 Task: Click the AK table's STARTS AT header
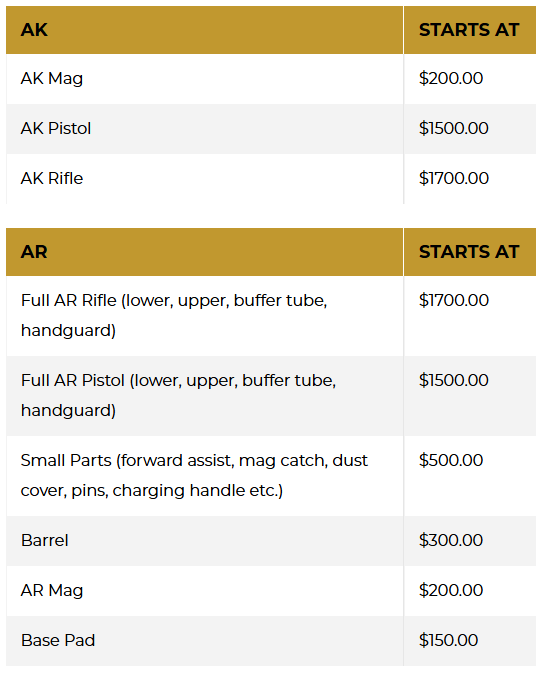(x=469, y=30)
